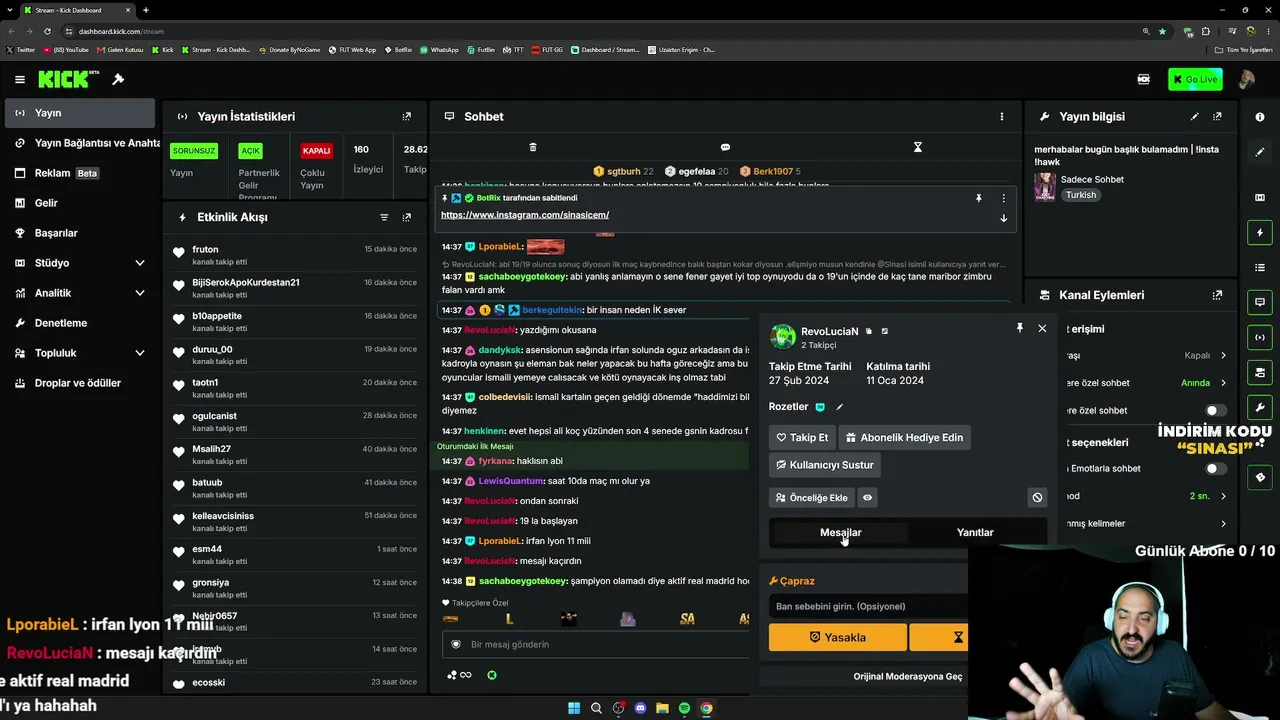Open the Etkinlik Akışı filter icon
Image resolution: width=1280 pixels, height=720 pixels.
(384, 217)
